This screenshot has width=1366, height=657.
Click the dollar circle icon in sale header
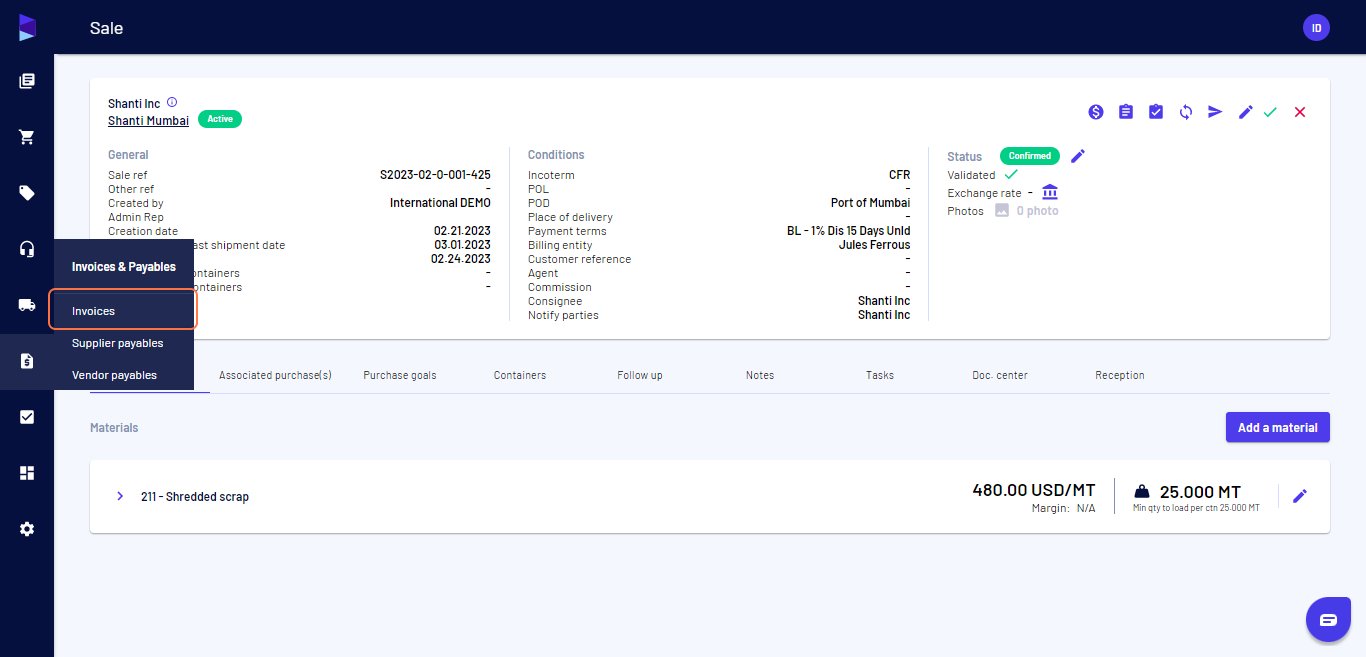pos(1096,112)
